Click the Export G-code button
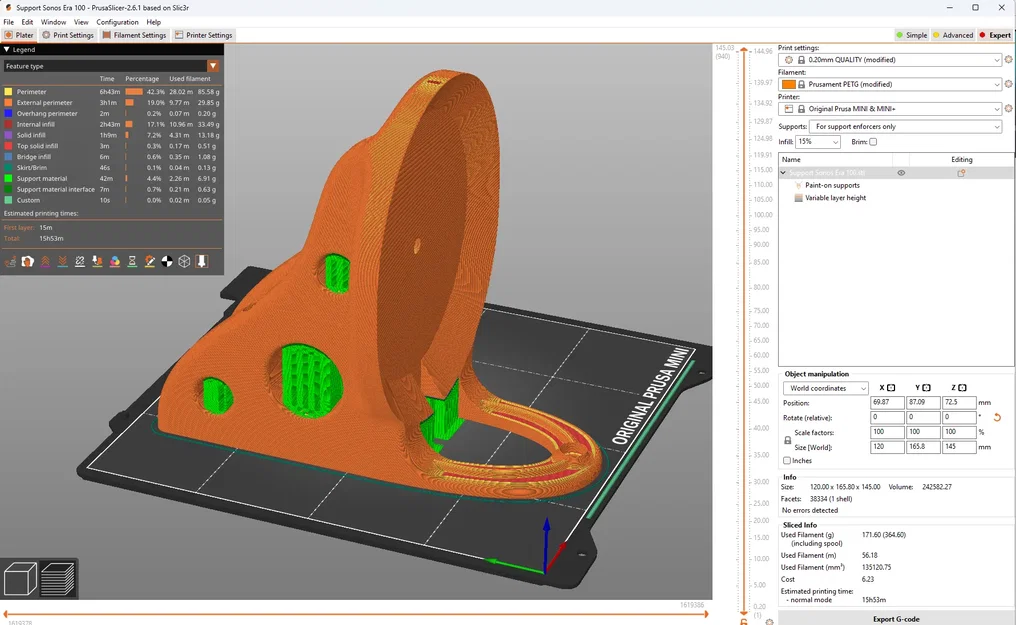 click(895, 619)
